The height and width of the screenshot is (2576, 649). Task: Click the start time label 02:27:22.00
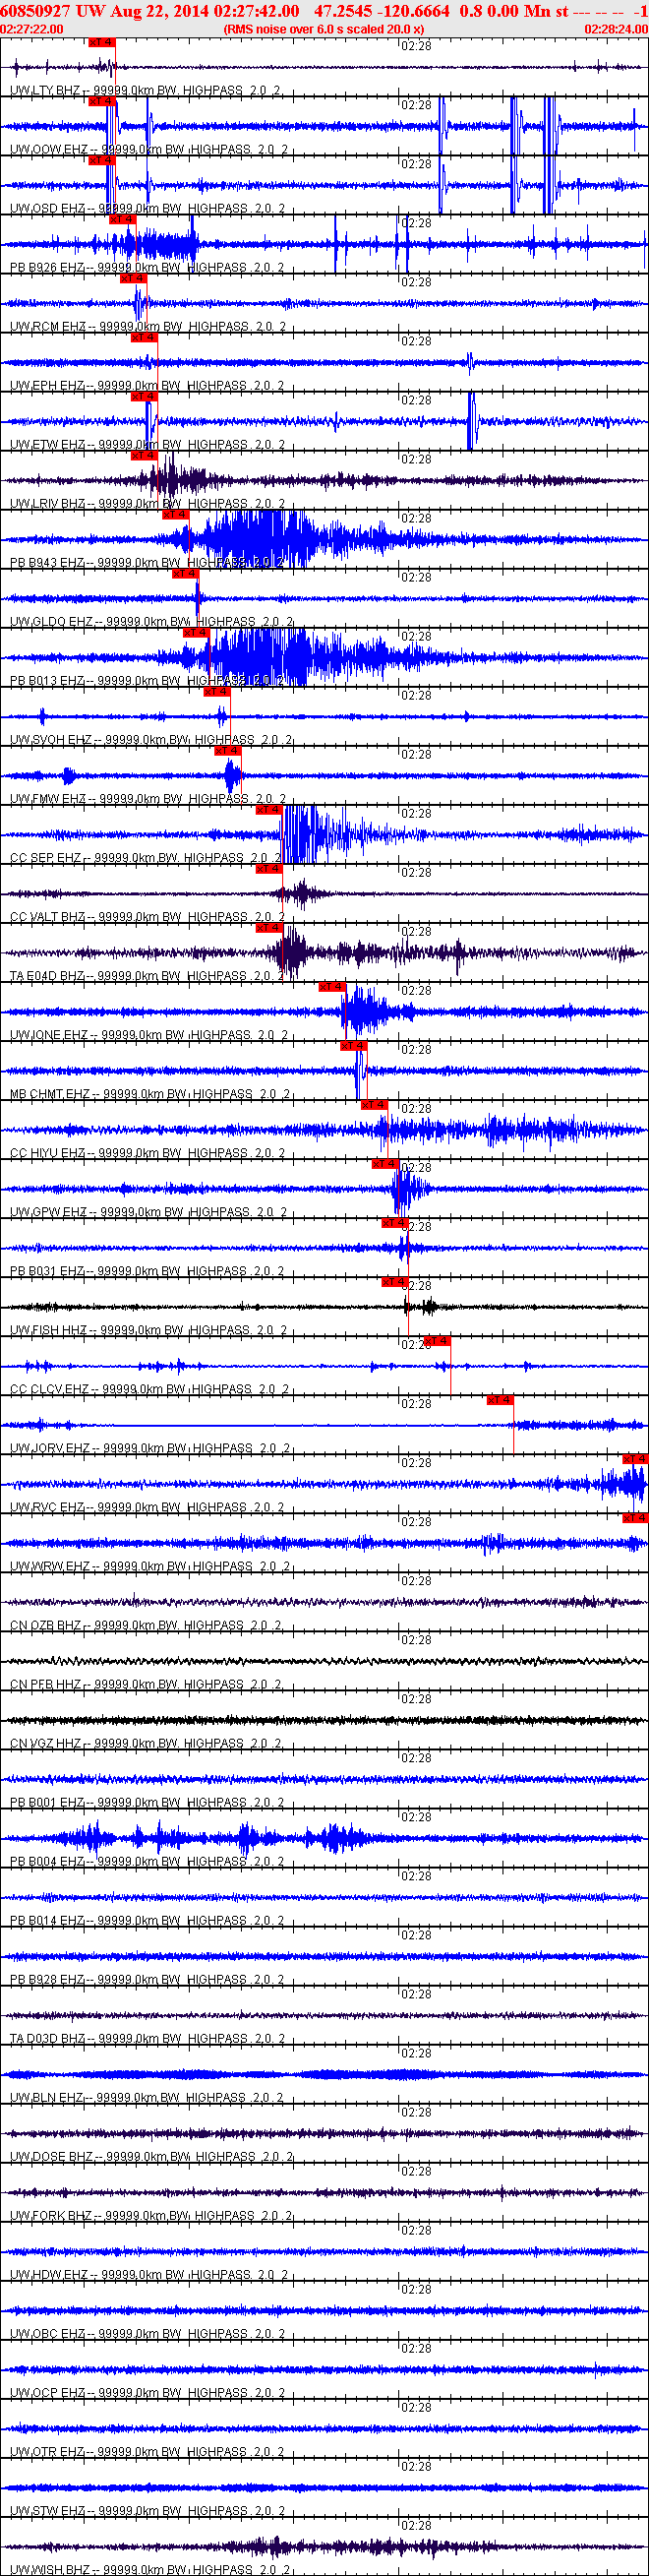click(32, 29)
